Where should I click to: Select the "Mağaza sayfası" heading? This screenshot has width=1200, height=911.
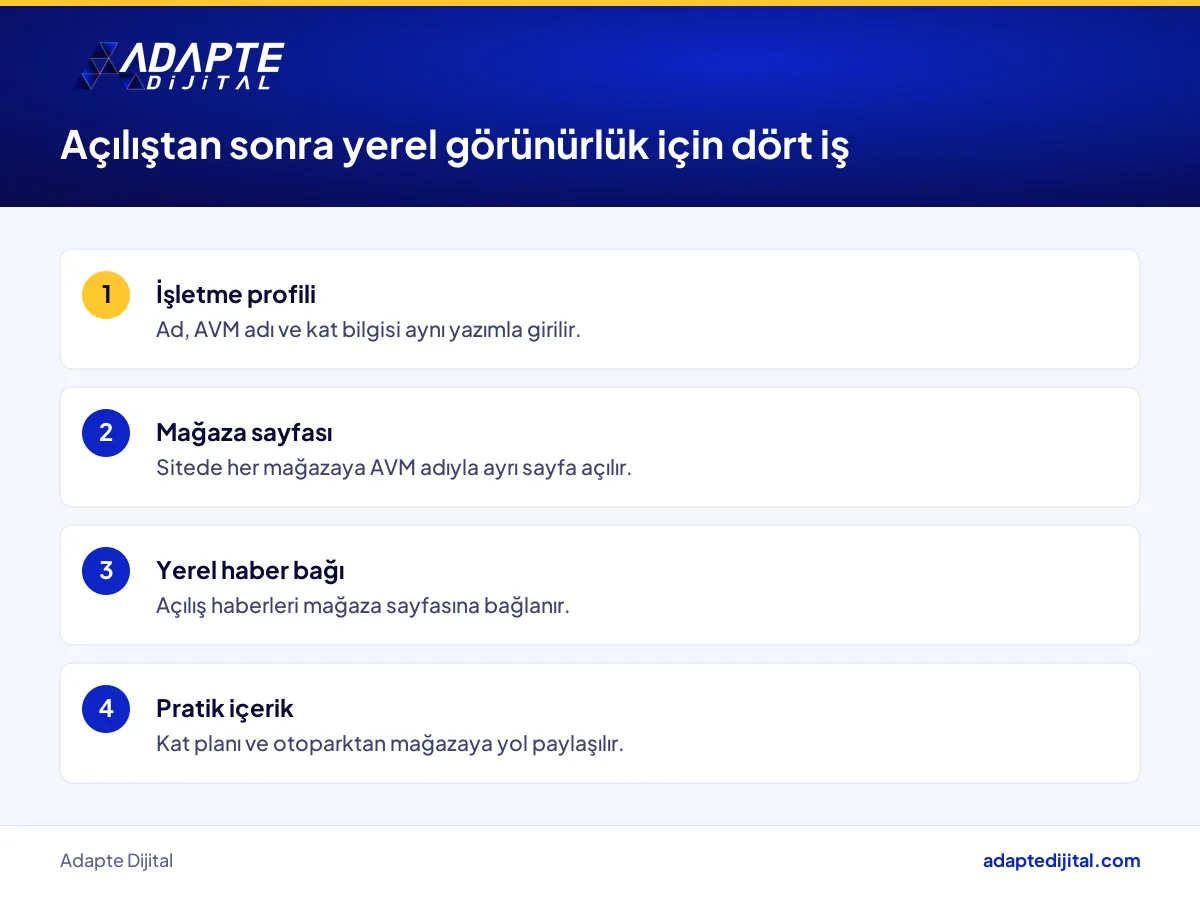(x=244, y=432)
